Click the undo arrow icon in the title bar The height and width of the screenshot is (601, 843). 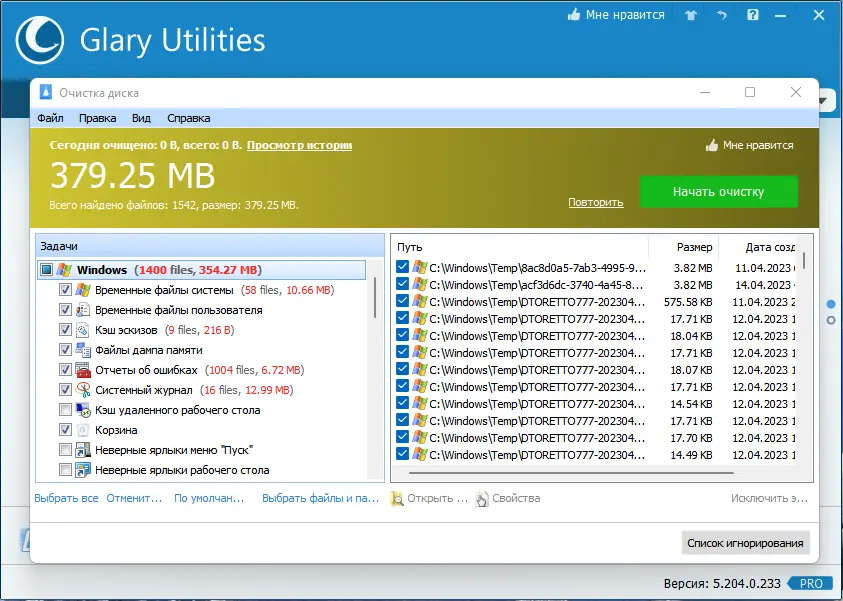click(722, 15)
